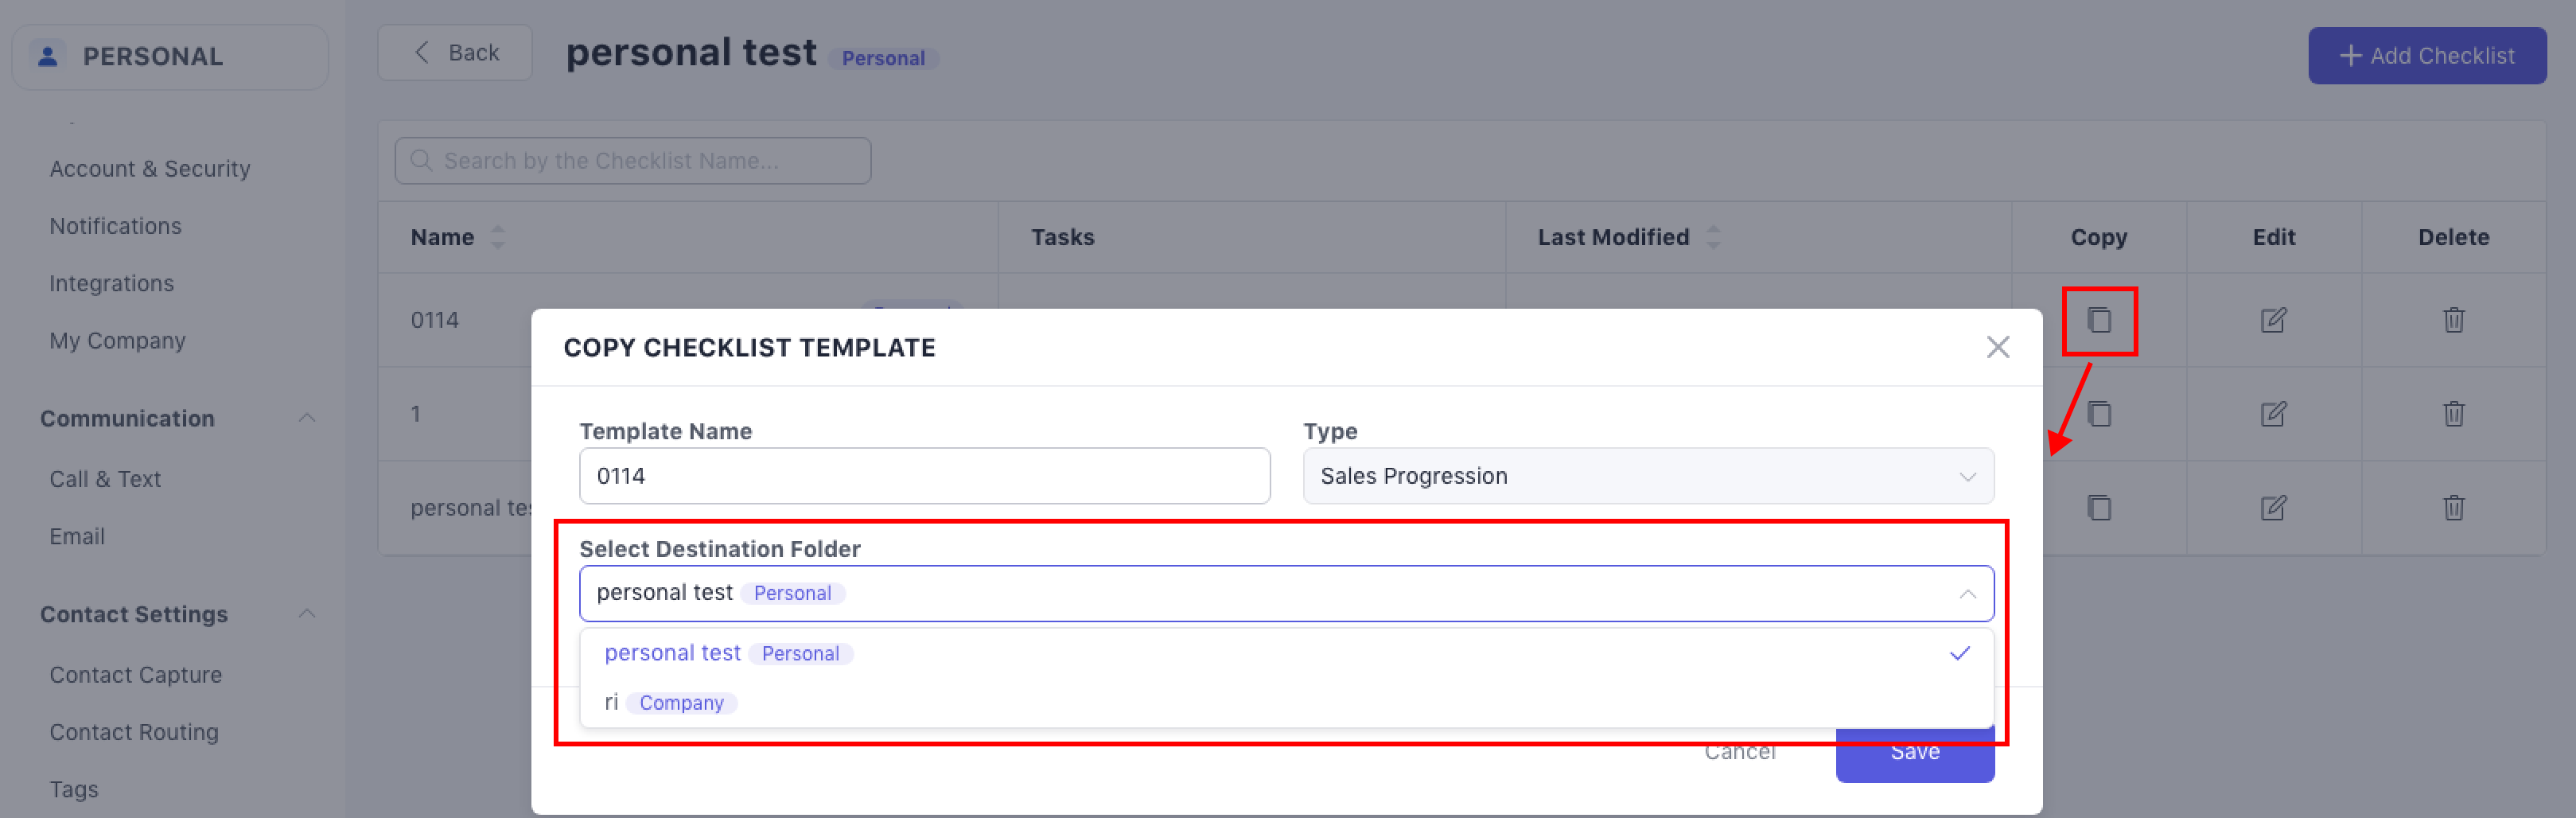Click the Add Checklist button
2576x818 pixels.
tap(2426, 56)
